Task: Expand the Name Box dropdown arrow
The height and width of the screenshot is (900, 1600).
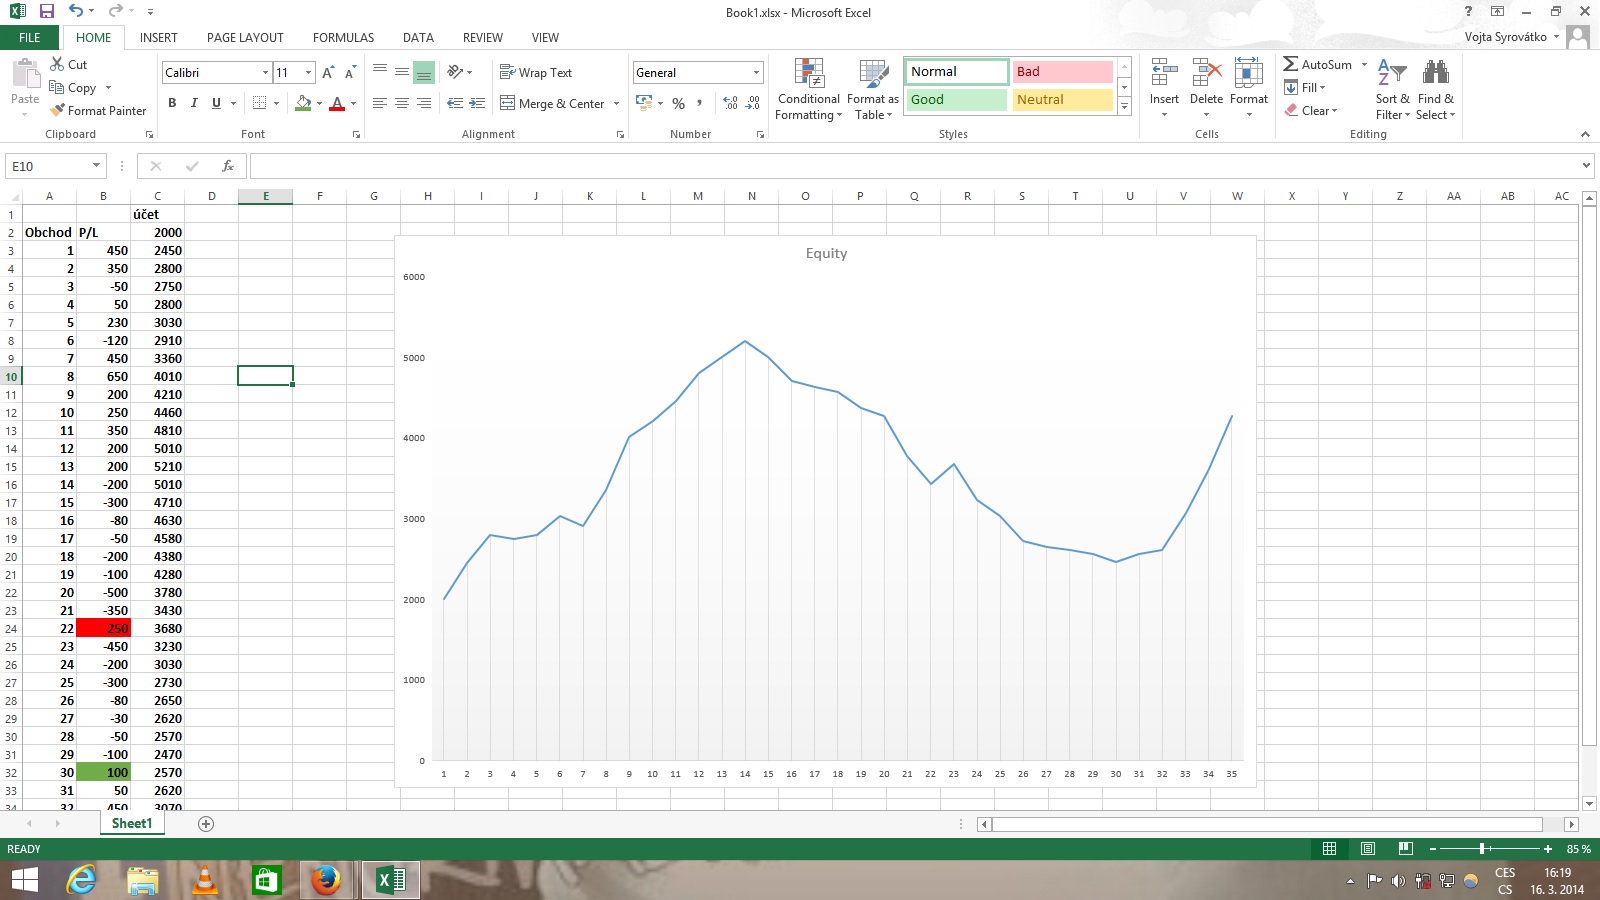Action: point(97,166)
